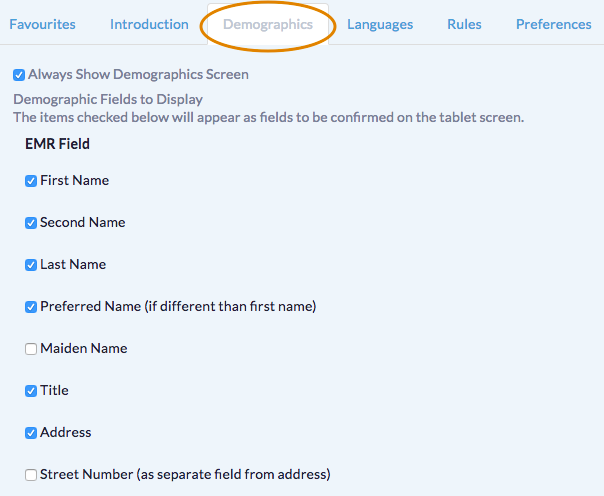Open the Rules tab
The image size is (604, 496).
[464, 24]
